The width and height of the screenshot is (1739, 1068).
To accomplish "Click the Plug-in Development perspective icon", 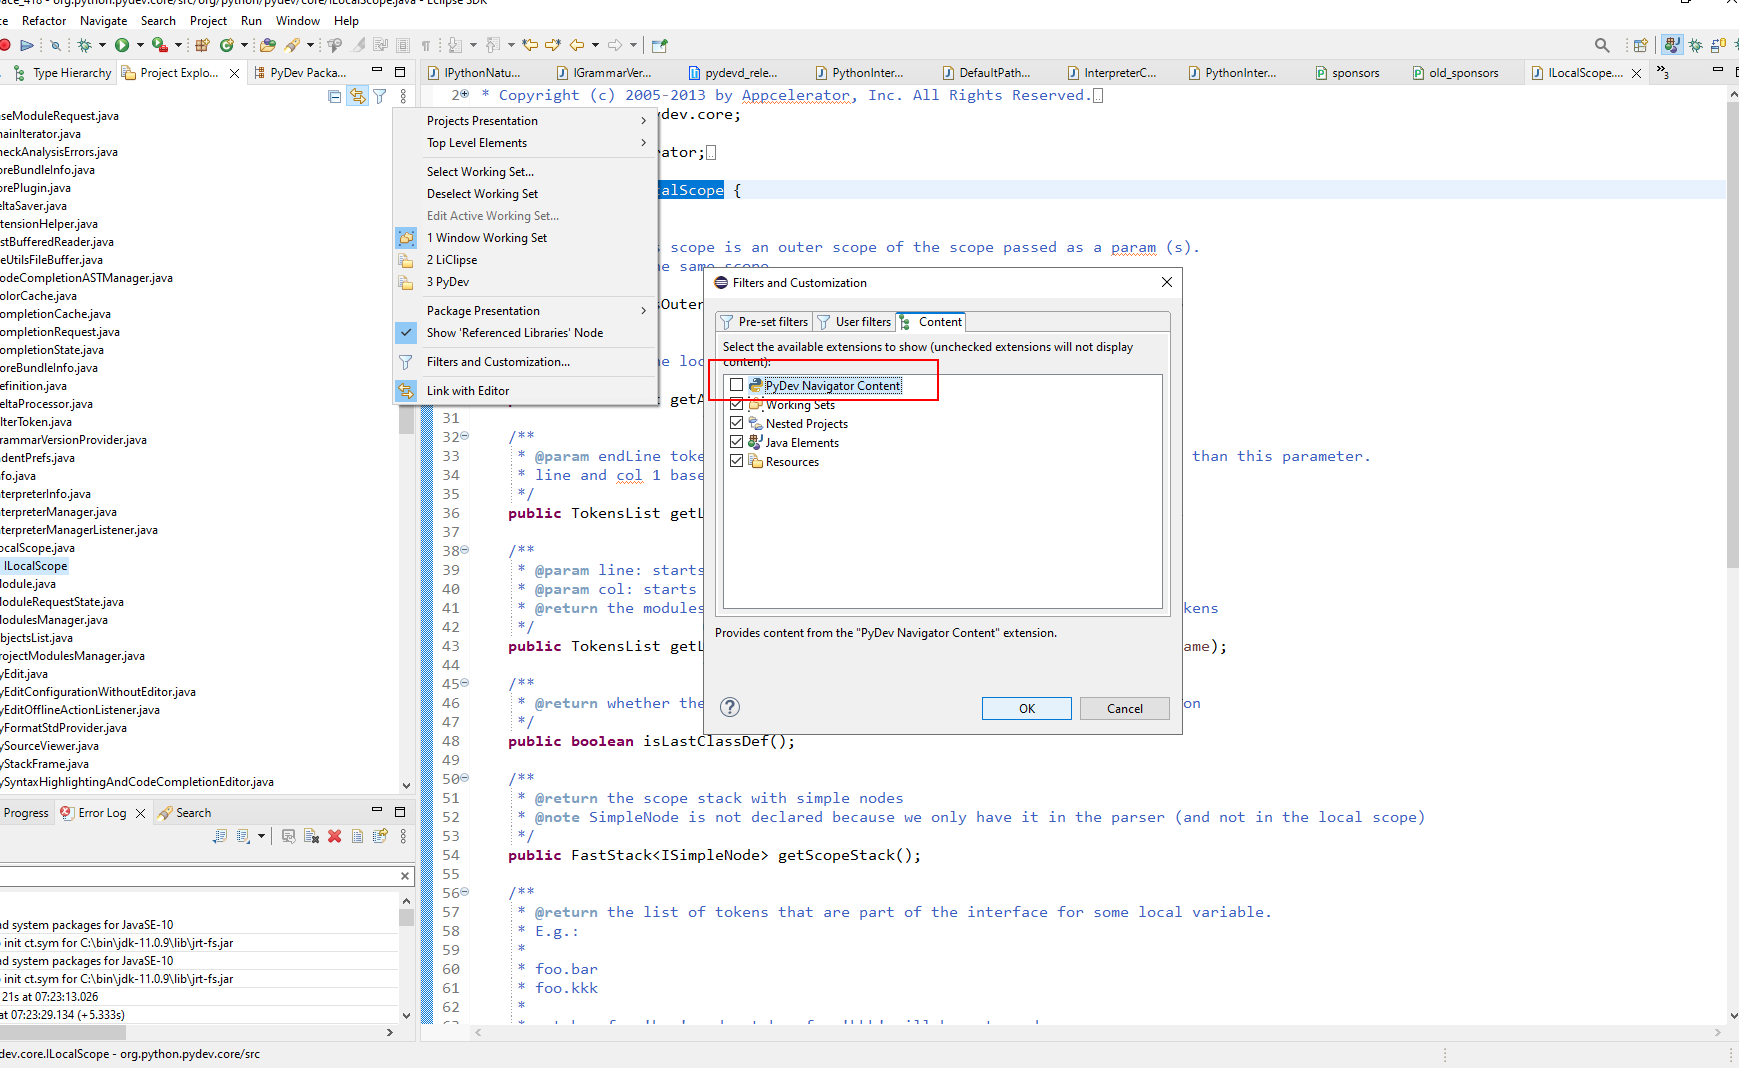I will [x=1671, y=45].
